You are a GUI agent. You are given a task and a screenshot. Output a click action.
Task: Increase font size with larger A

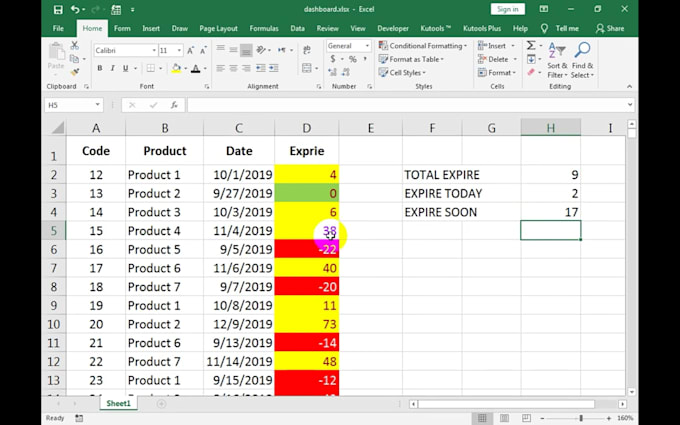190,51
